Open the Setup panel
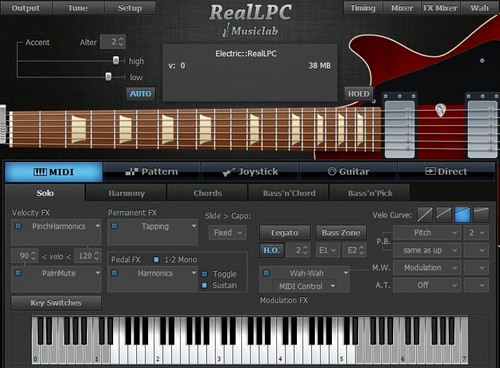Viewport: 500px width, 368px height. 130,8
